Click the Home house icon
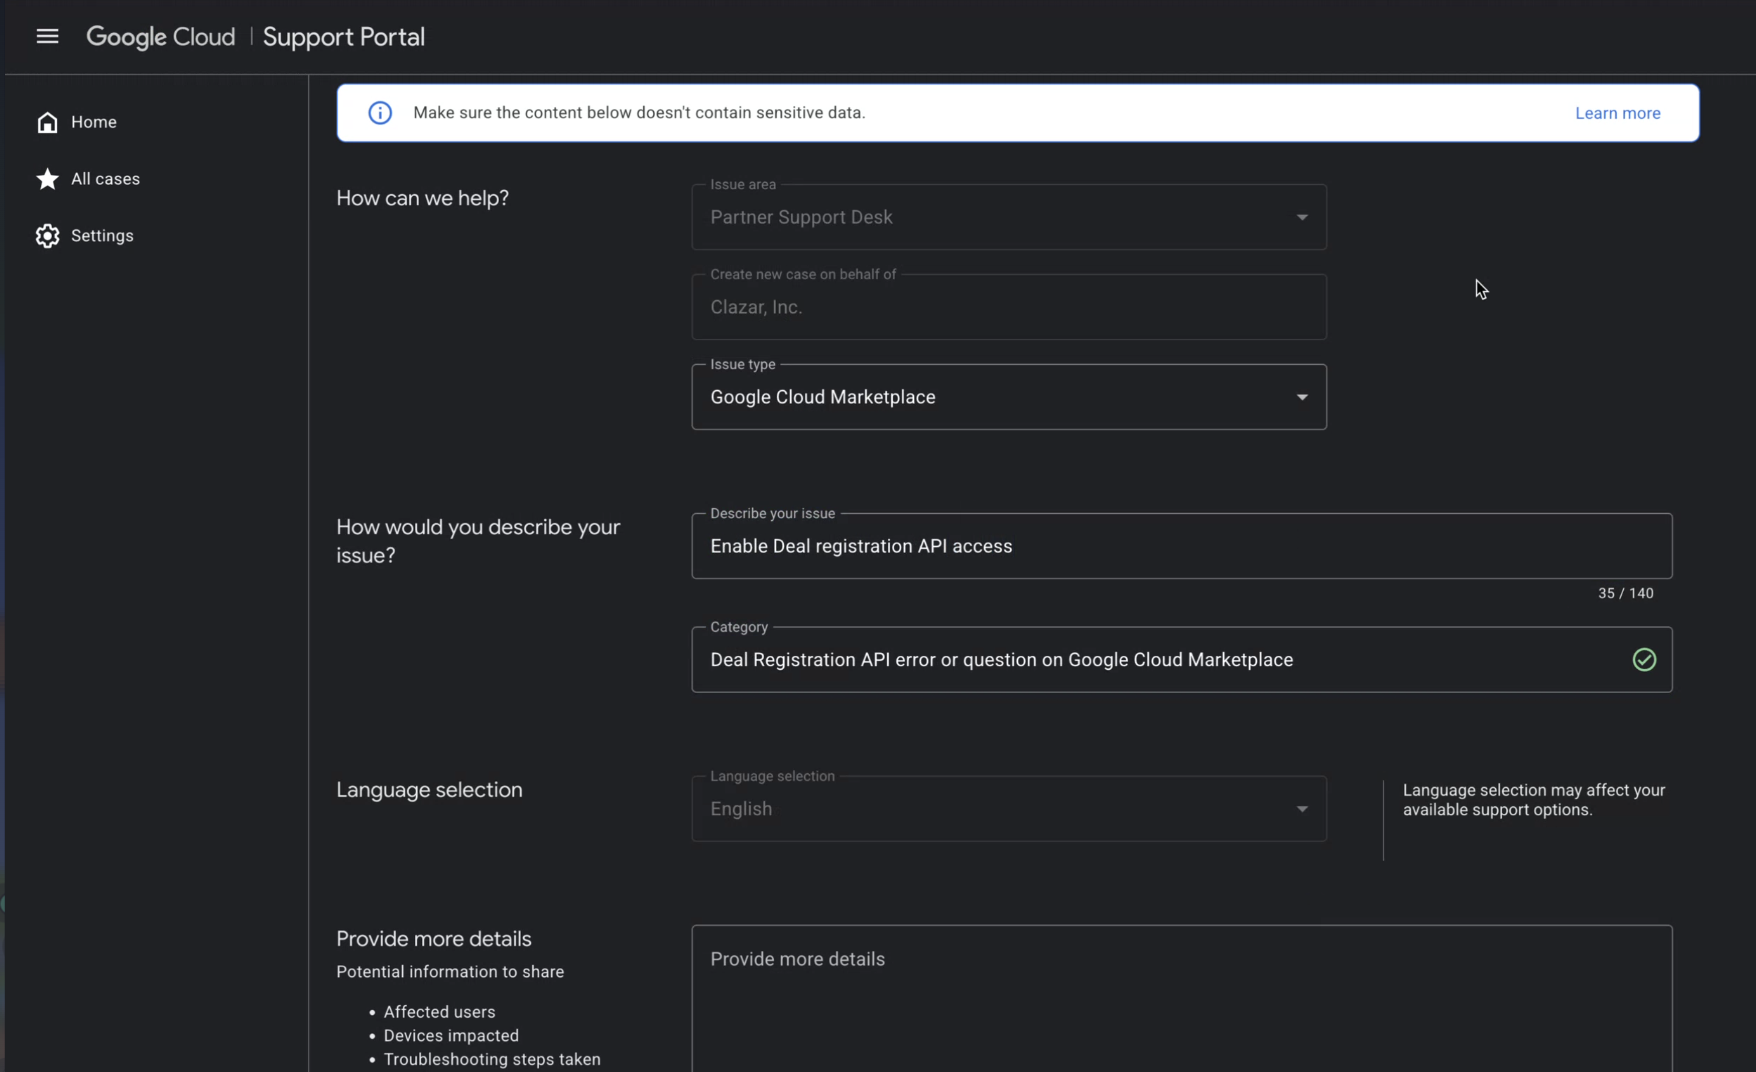Viewport: 1756px width, 1072px height. [47, 122]
